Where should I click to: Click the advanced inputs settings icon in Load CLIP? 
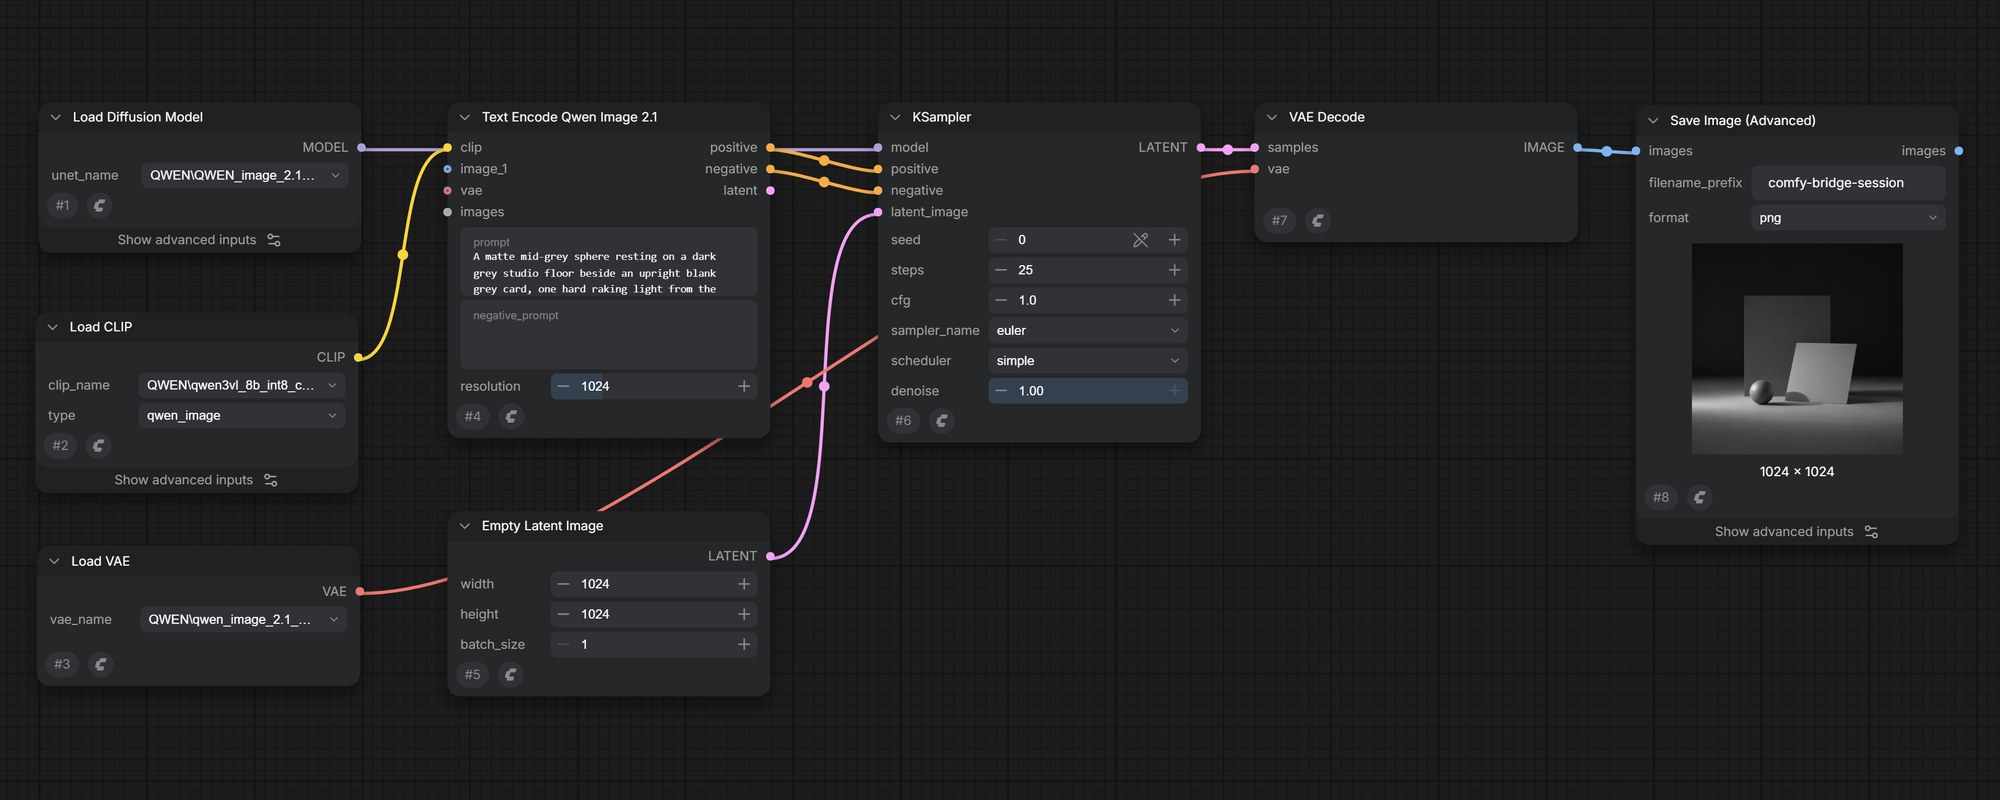[x=271, y=480]
